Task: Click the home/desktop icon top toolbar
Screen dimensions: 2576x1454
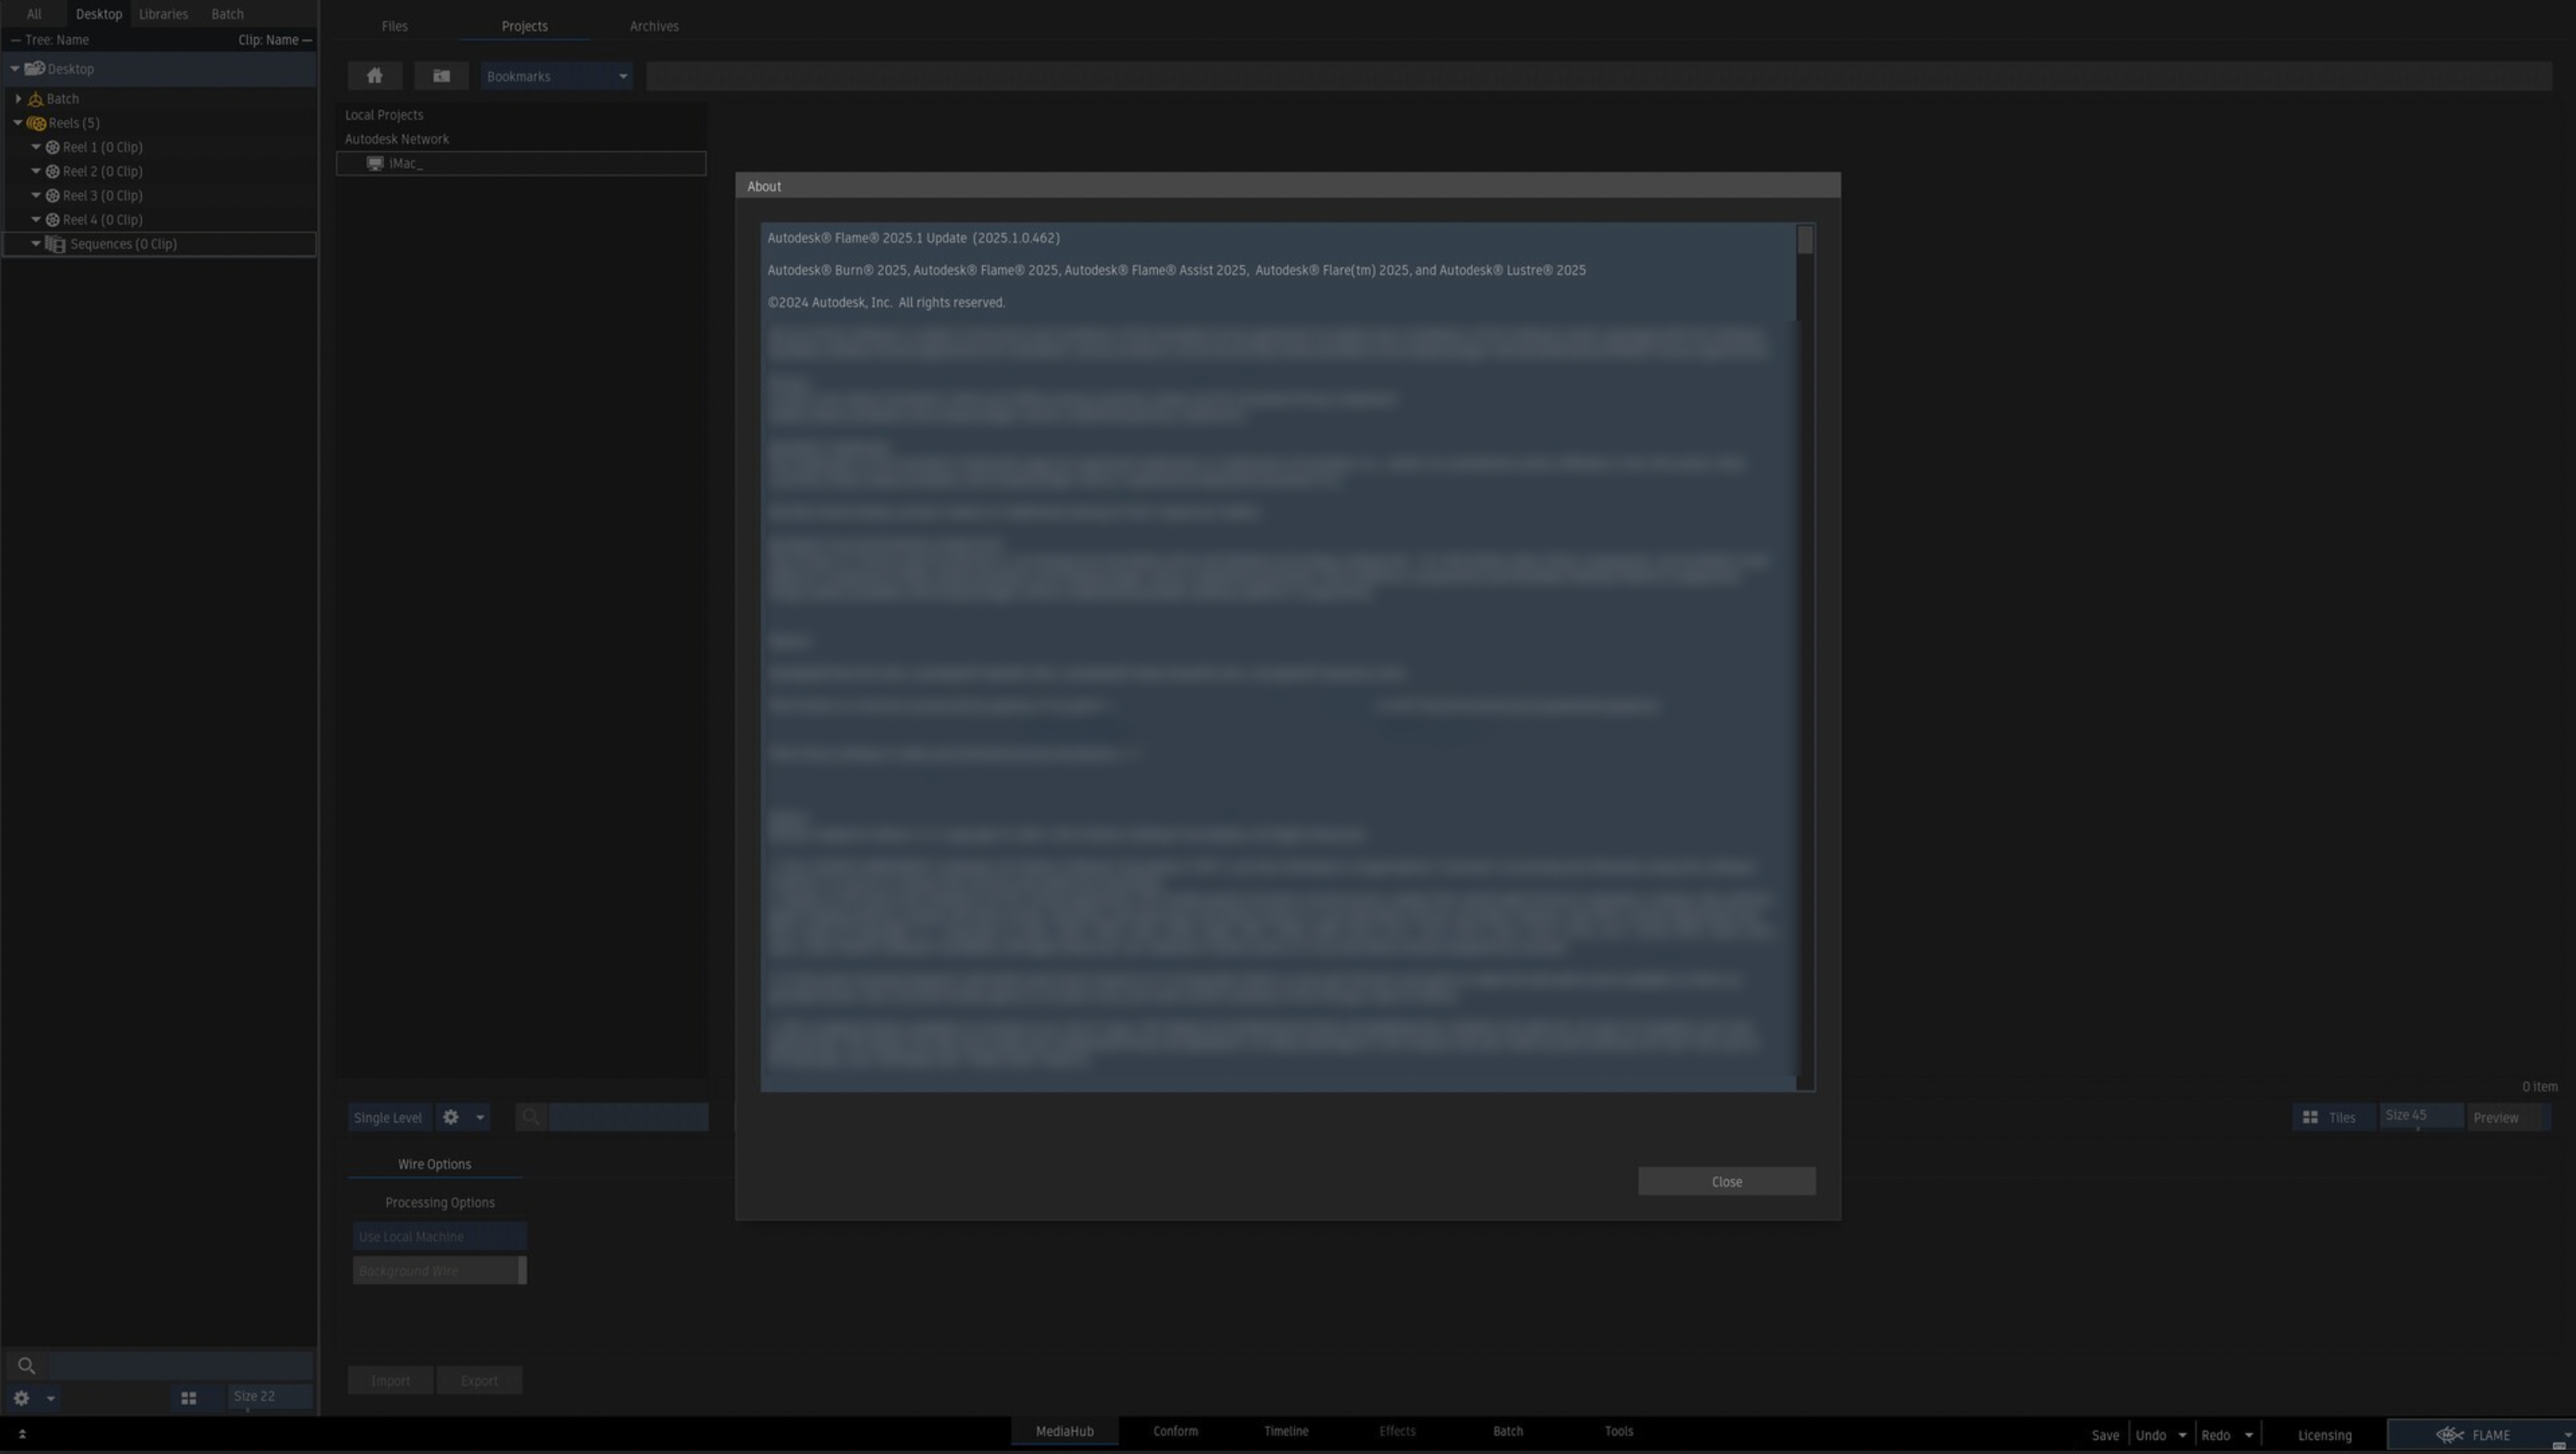Action: pyautogui.click(x=374, y=74)
